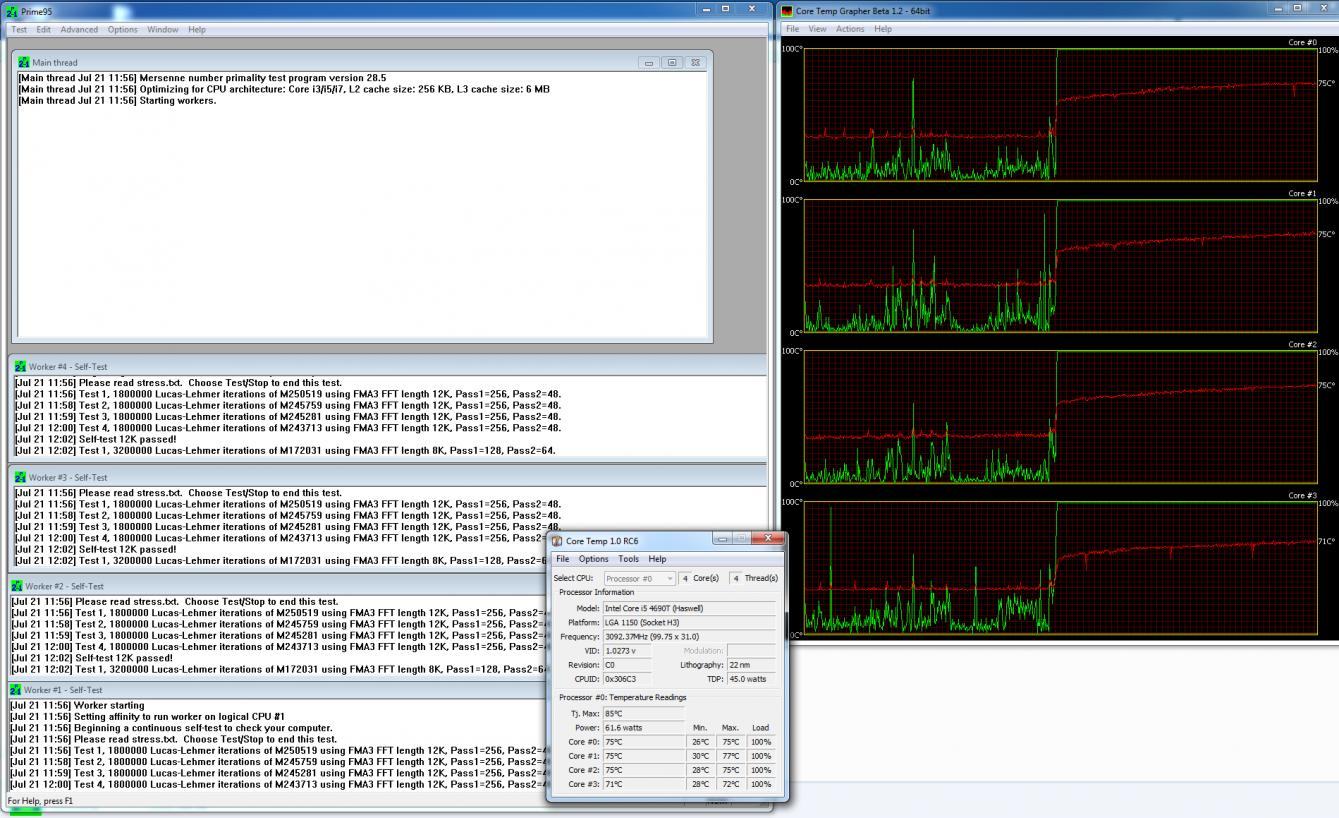Click the Revision value C0

point(626,664)
